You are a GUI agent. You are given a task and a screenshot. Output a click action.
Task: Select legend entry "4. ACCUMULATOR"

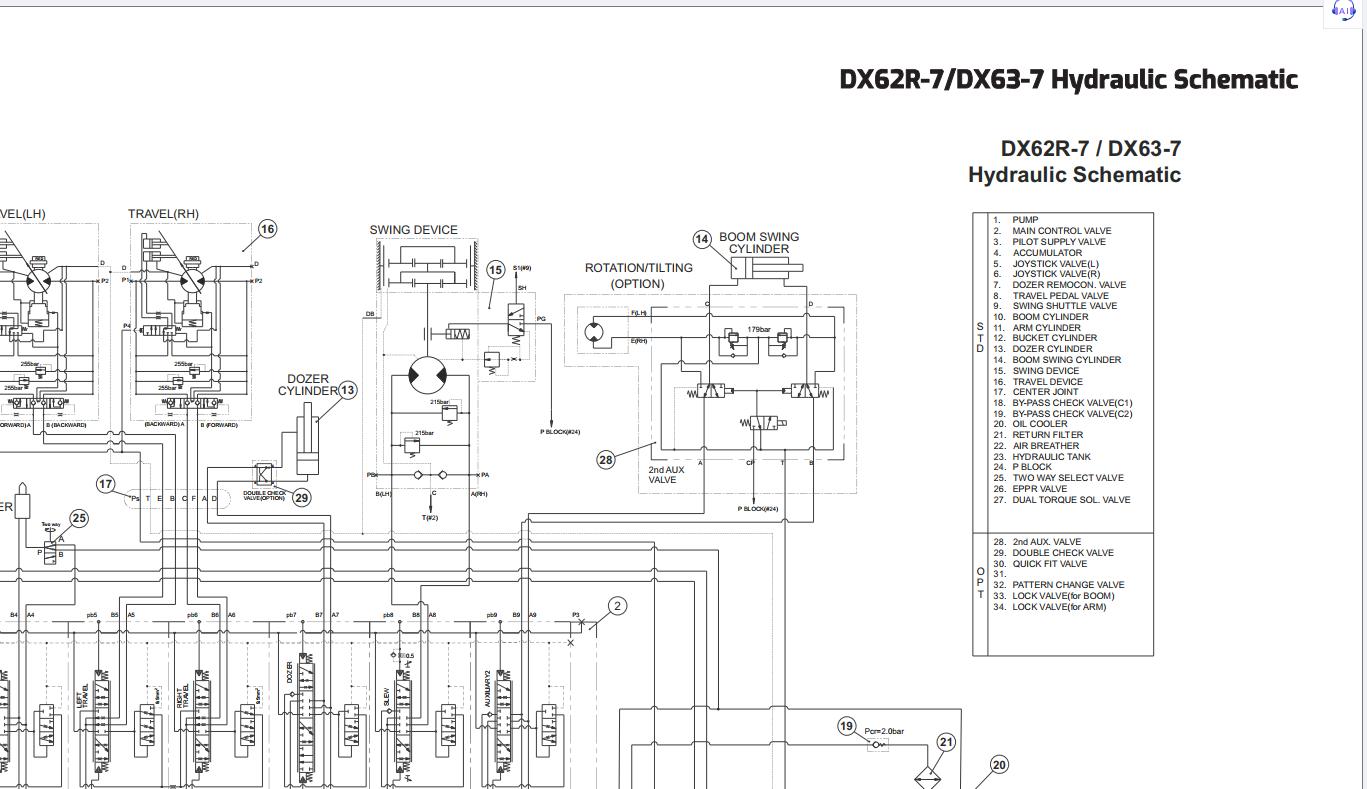pyautogui.click(x=1036, y=253)
